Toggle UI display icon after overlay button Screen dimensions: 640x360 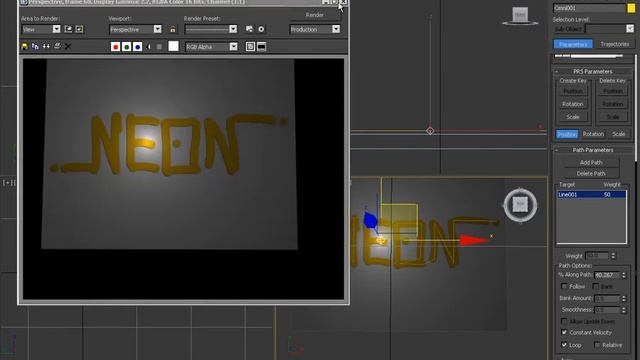261,47
